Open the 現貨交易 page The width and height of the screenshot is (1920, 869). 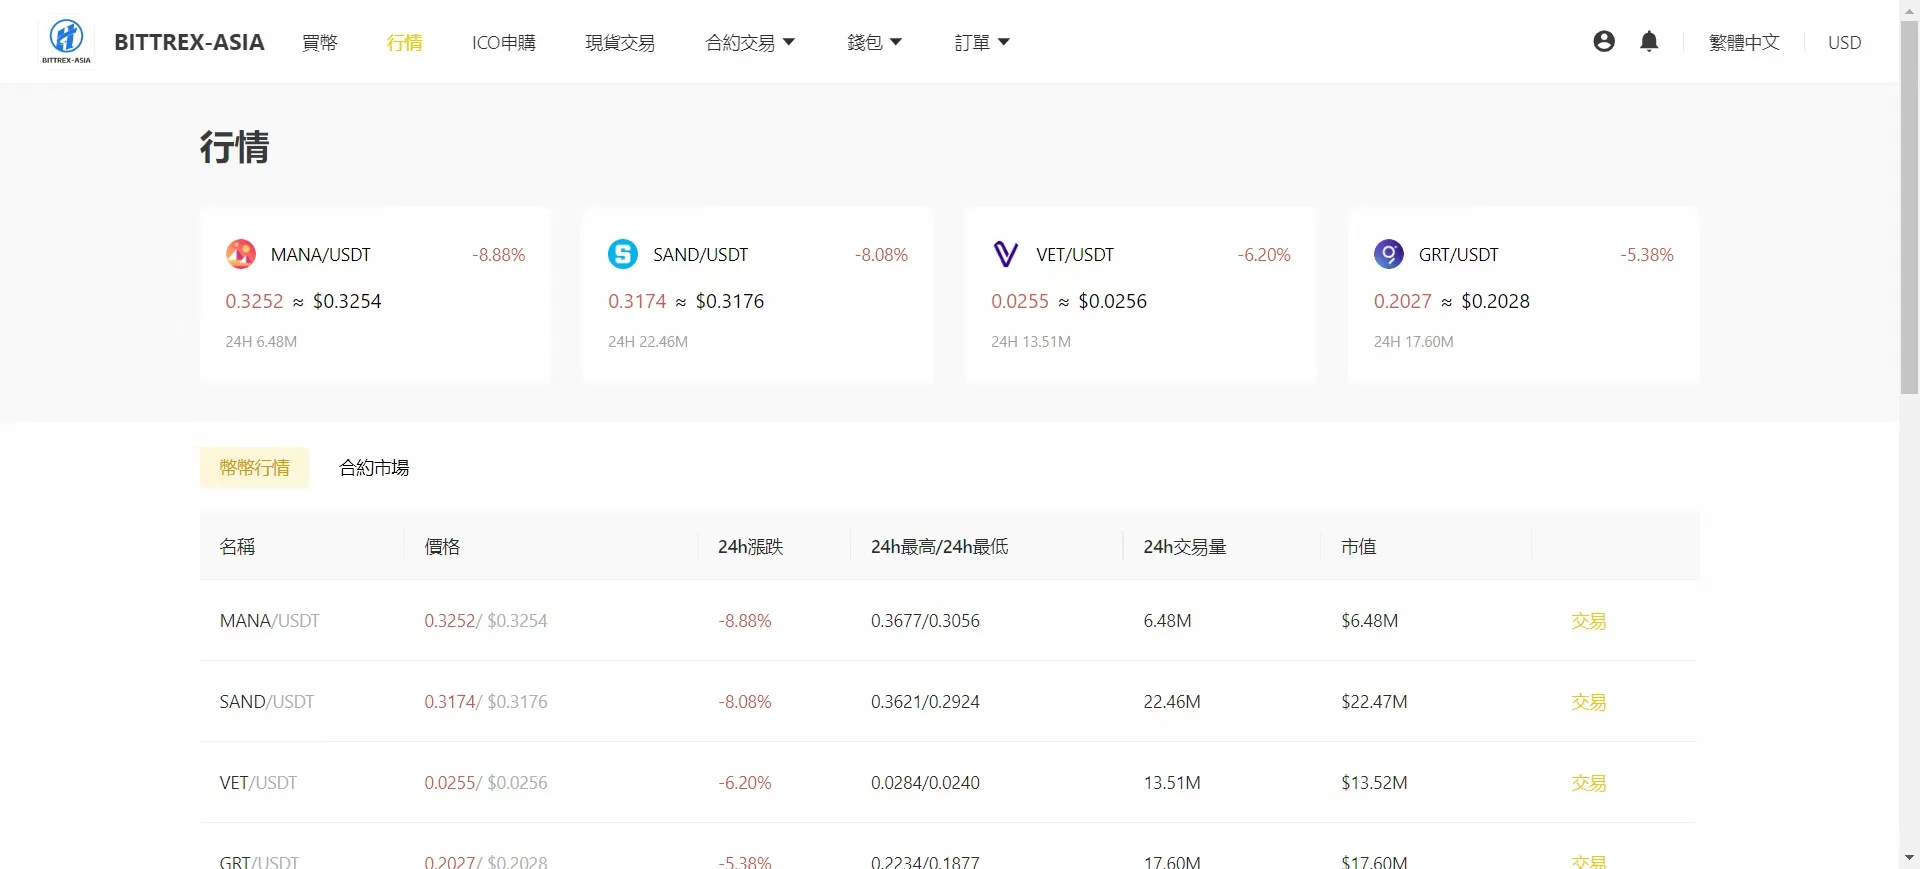[x=620, y=42]
